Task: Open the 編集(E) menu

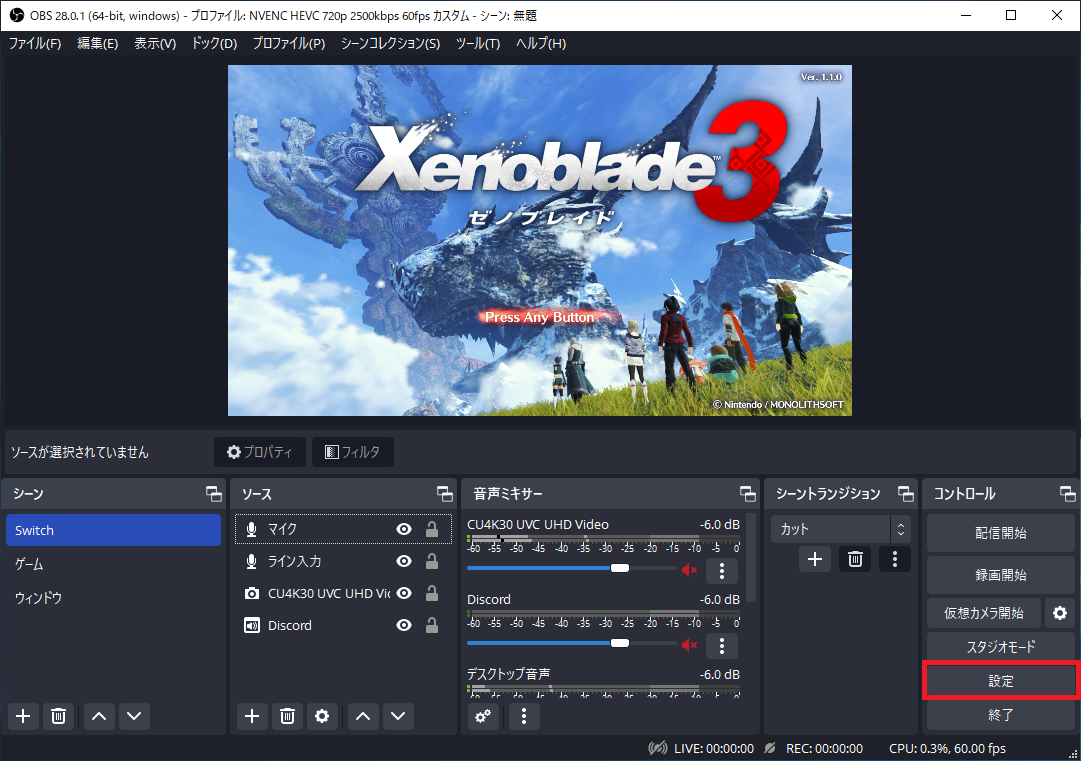Action: pos(97,43)
